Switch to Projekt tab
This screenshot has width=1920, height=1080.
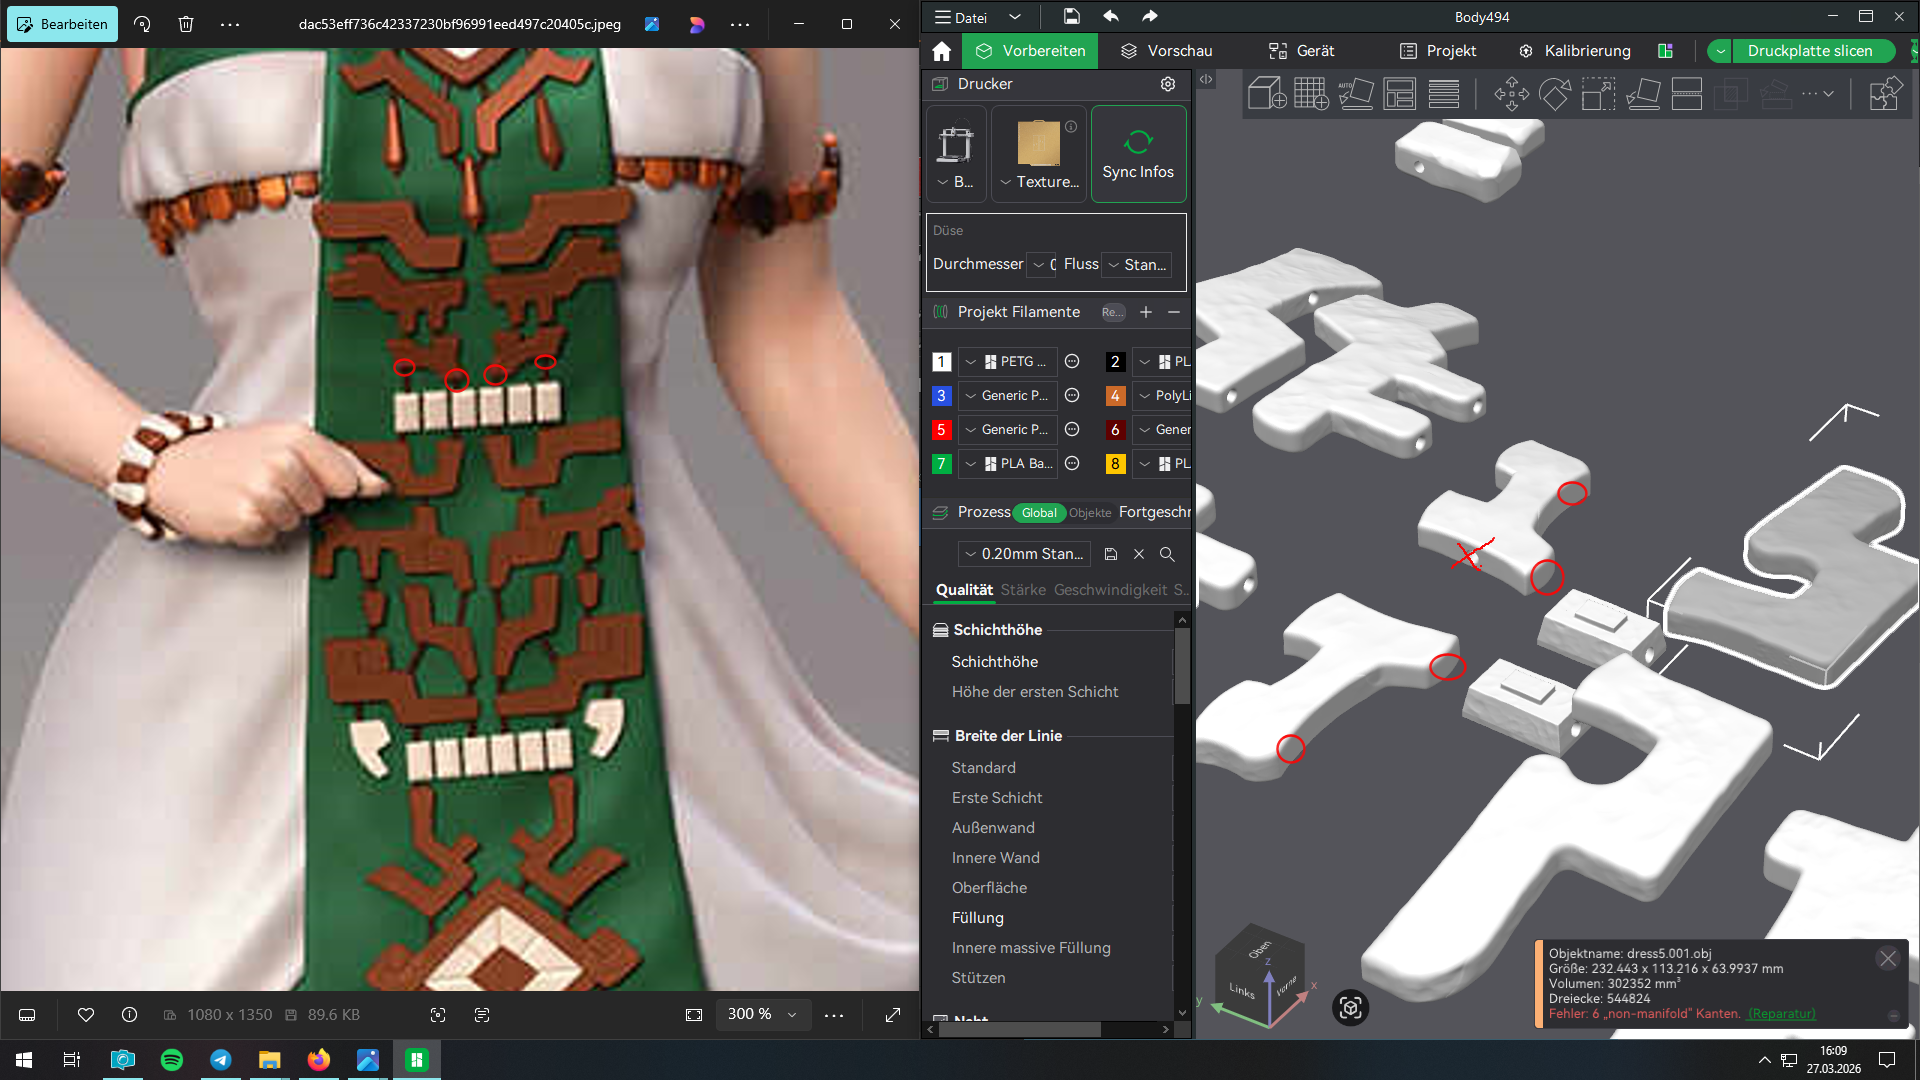[x=1438, y=51]
